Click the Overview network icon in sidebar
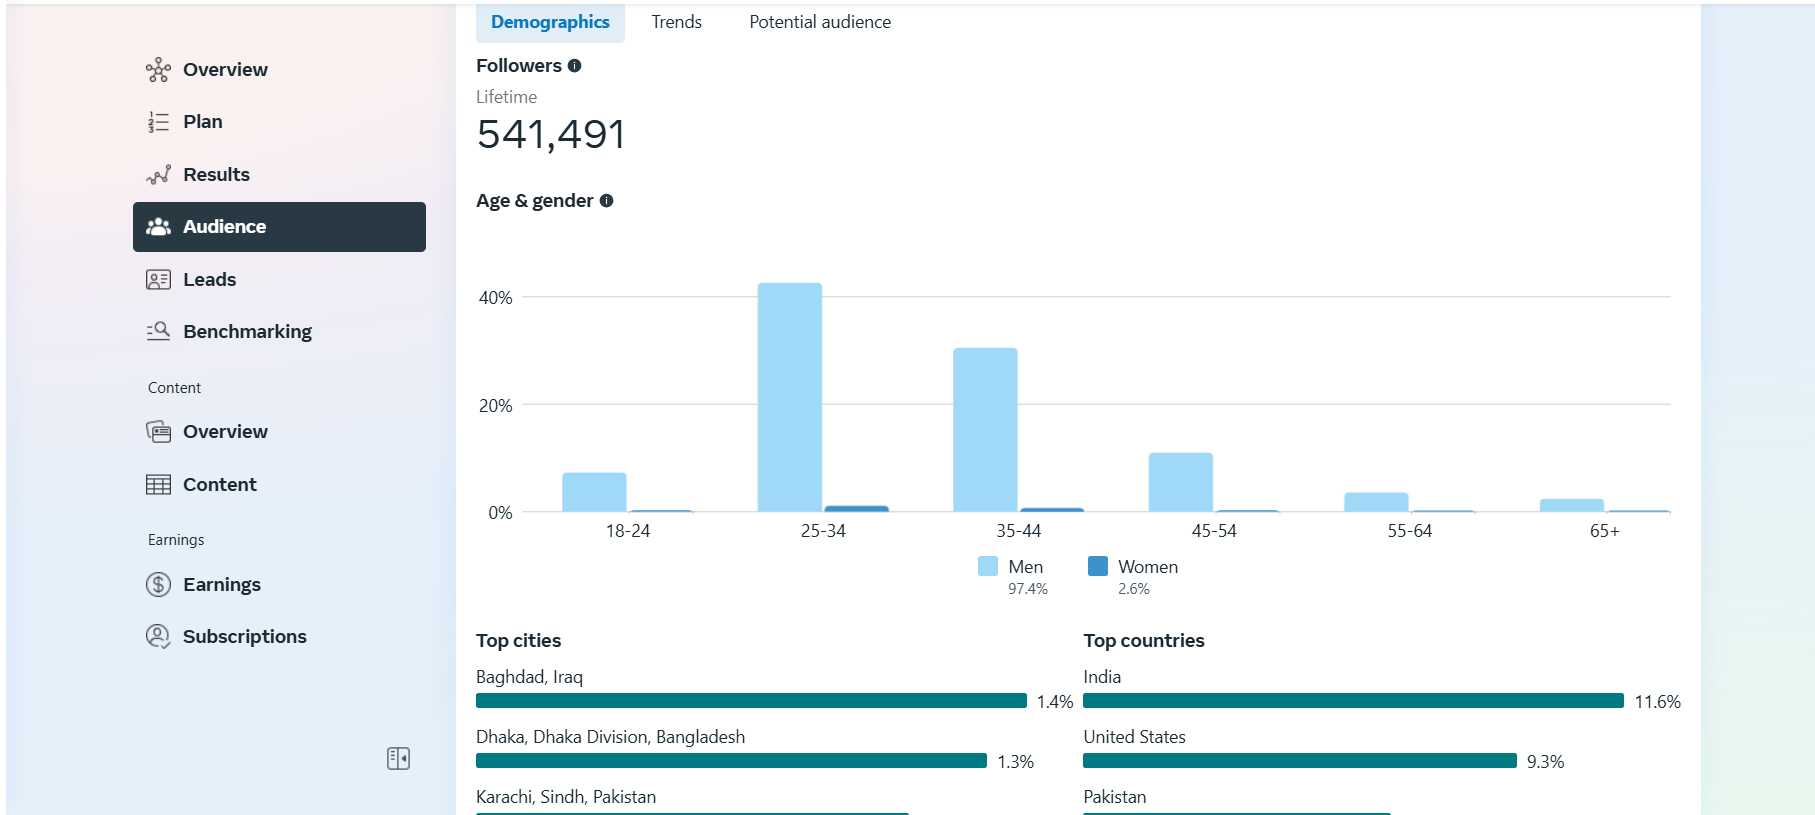 click(158, 70)
